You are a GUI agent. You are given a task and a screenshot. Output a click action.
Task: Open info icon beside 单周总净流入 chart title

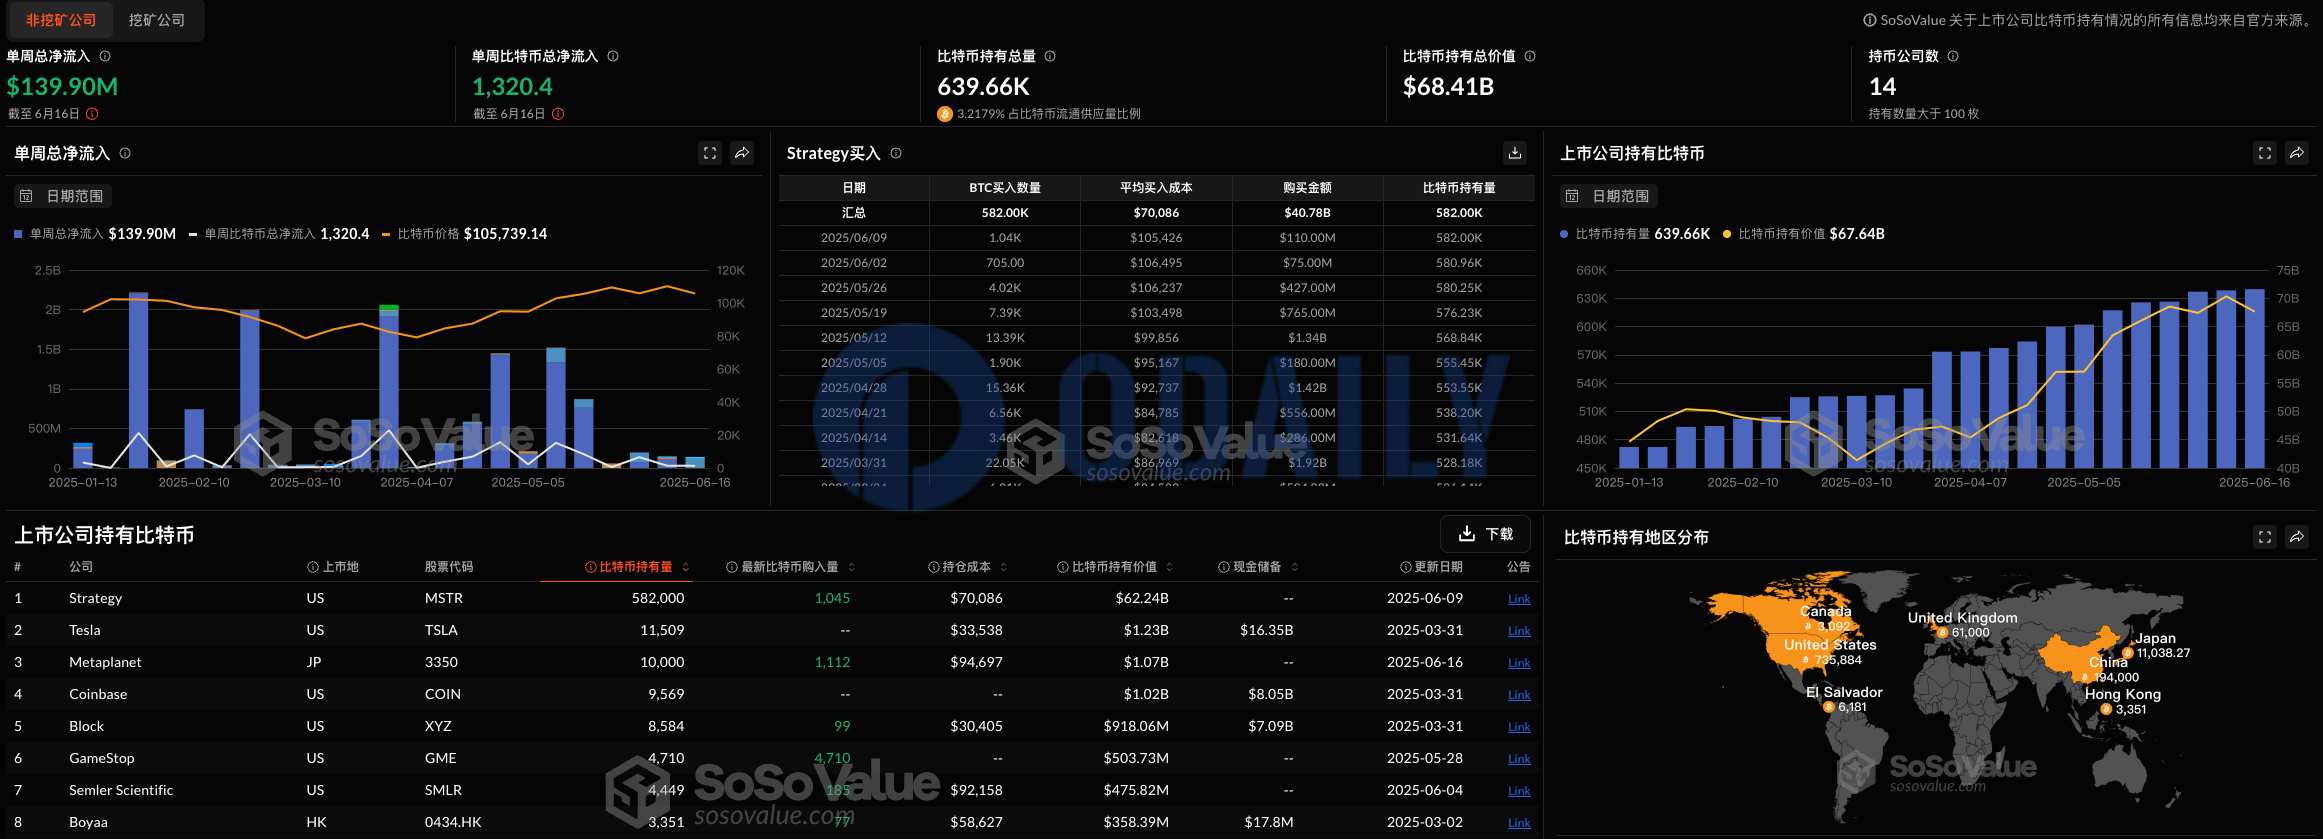[x=125, y=153]
